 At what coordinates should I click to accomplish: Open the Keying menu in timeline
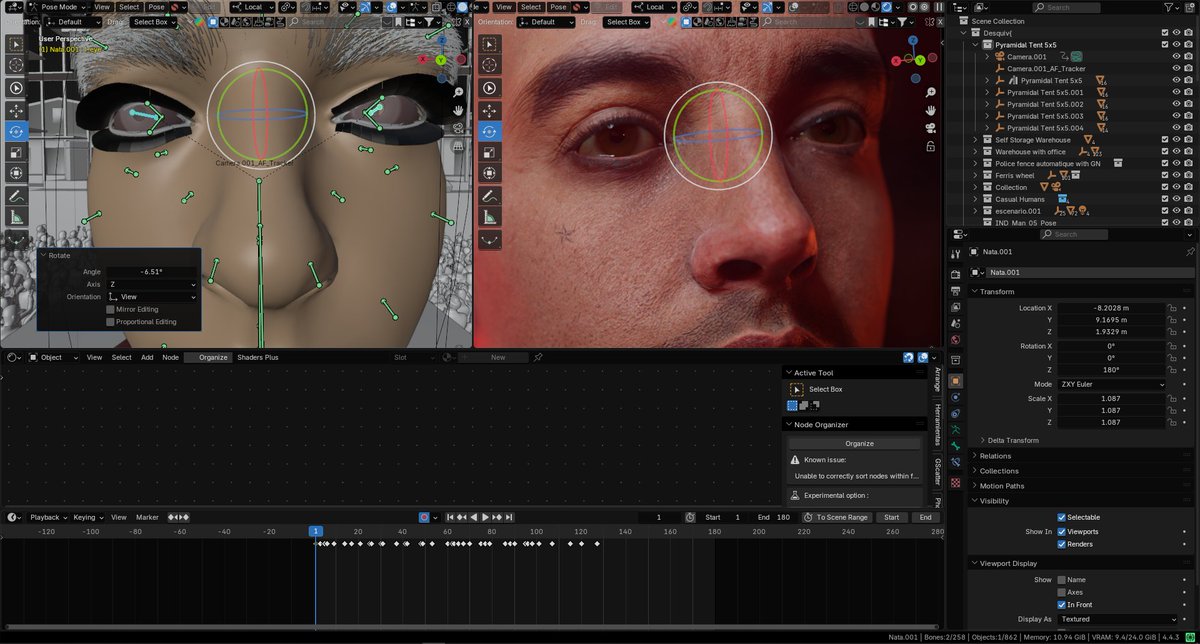click(x=87, y=517)
